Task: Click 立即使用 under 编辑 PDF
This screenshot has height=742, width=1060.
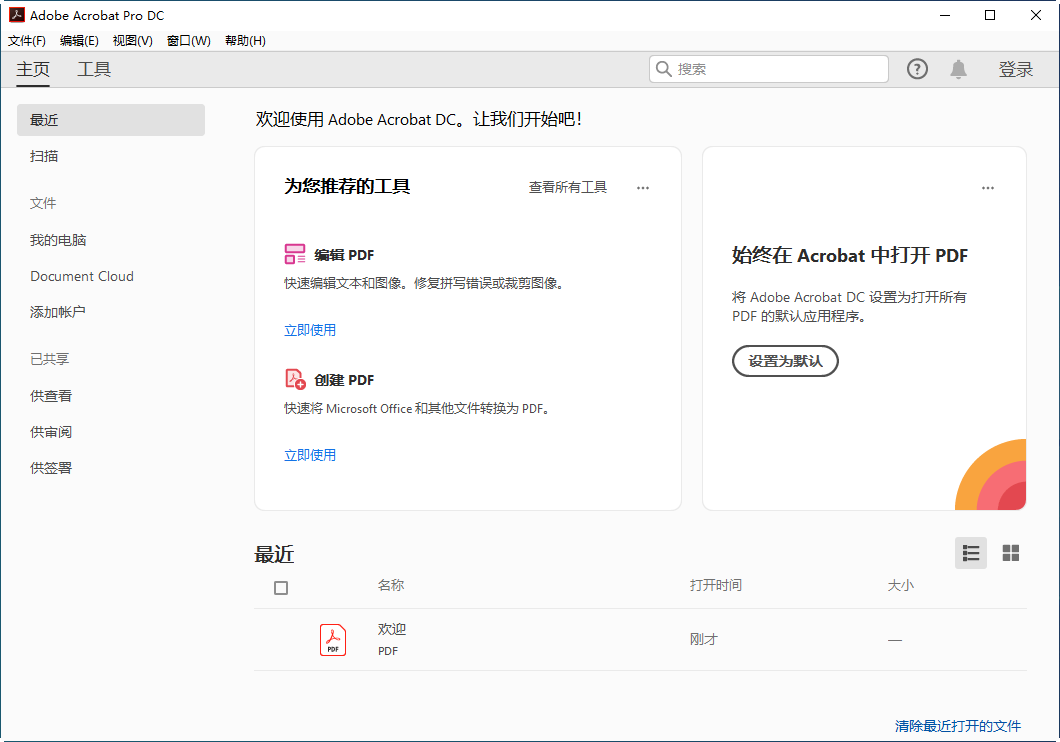Action: (x=310, y=330)
